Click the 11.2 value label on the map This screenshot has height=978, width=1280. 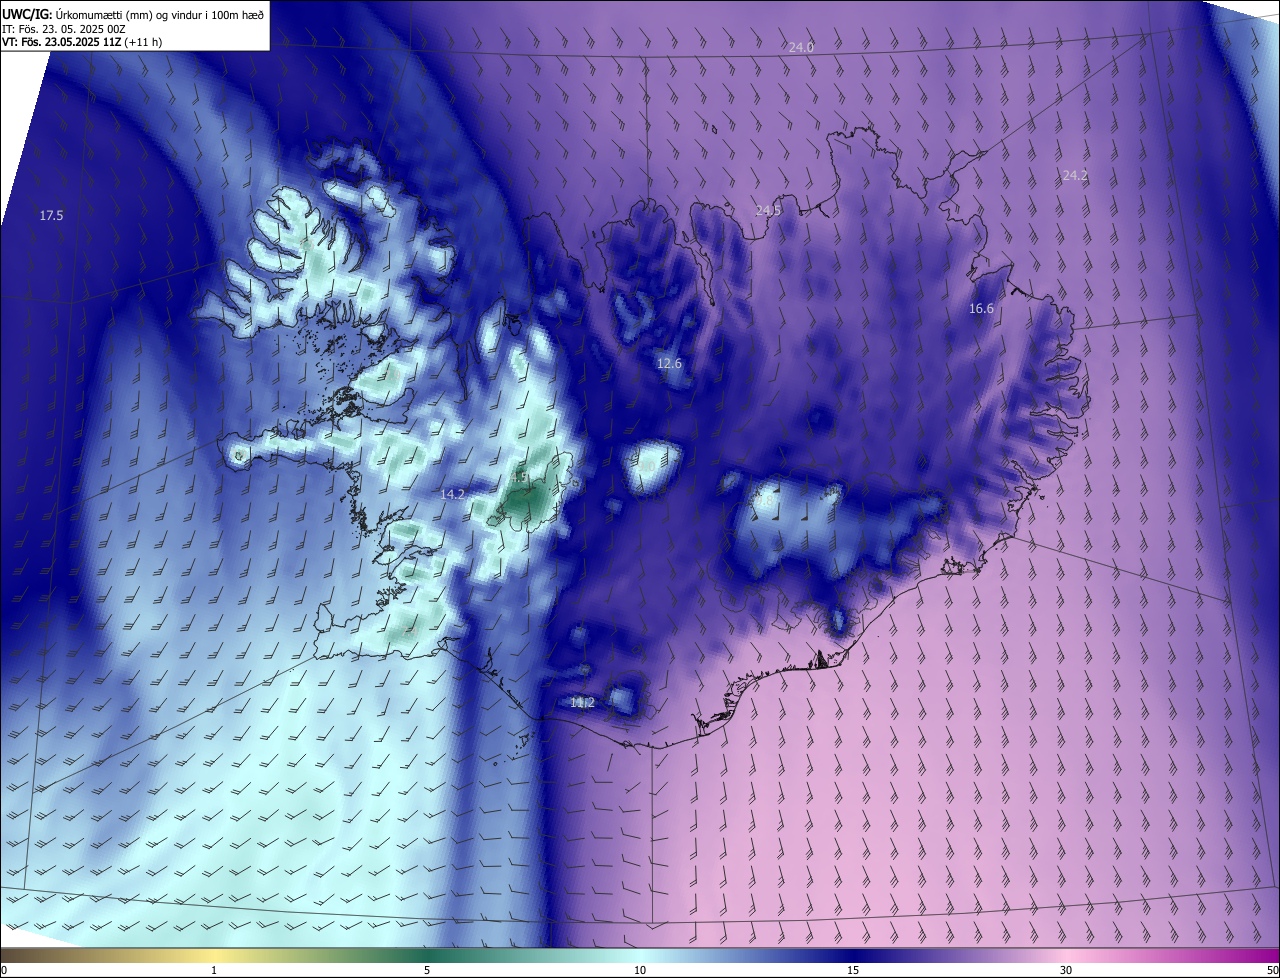(x=582, y=703)
